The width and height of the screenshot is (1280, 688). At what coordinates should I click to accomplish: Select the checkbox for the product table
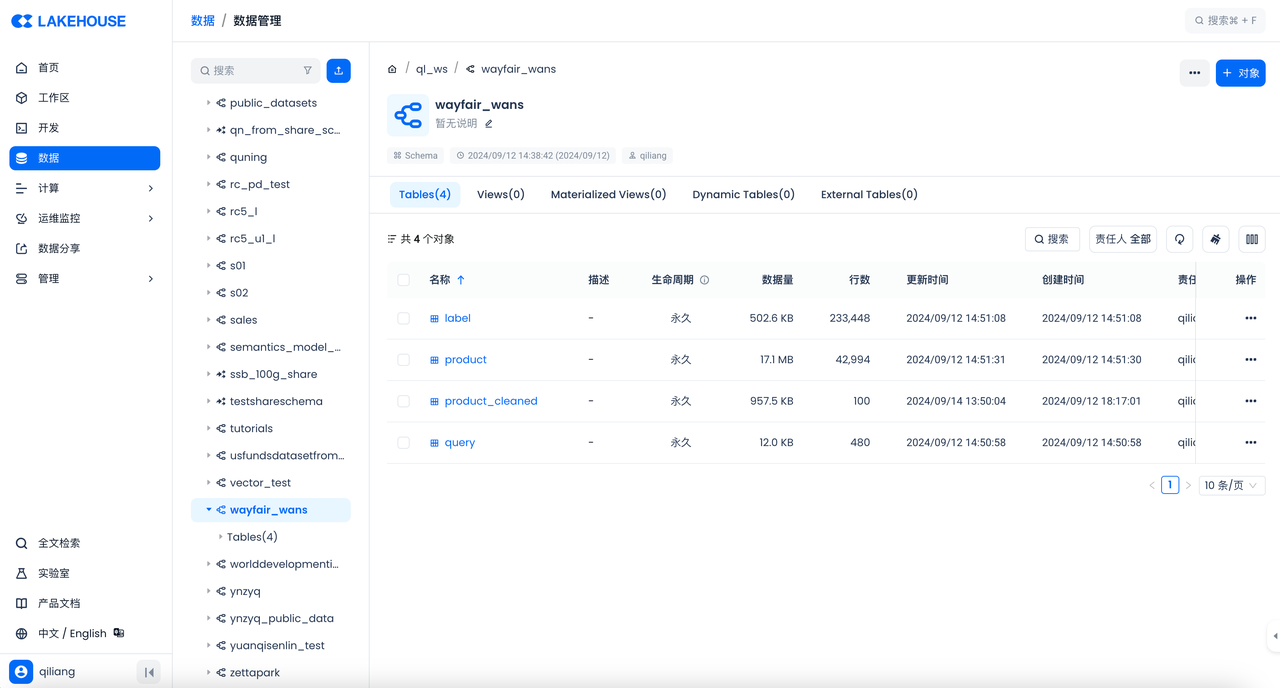click(x=403, y=360)
